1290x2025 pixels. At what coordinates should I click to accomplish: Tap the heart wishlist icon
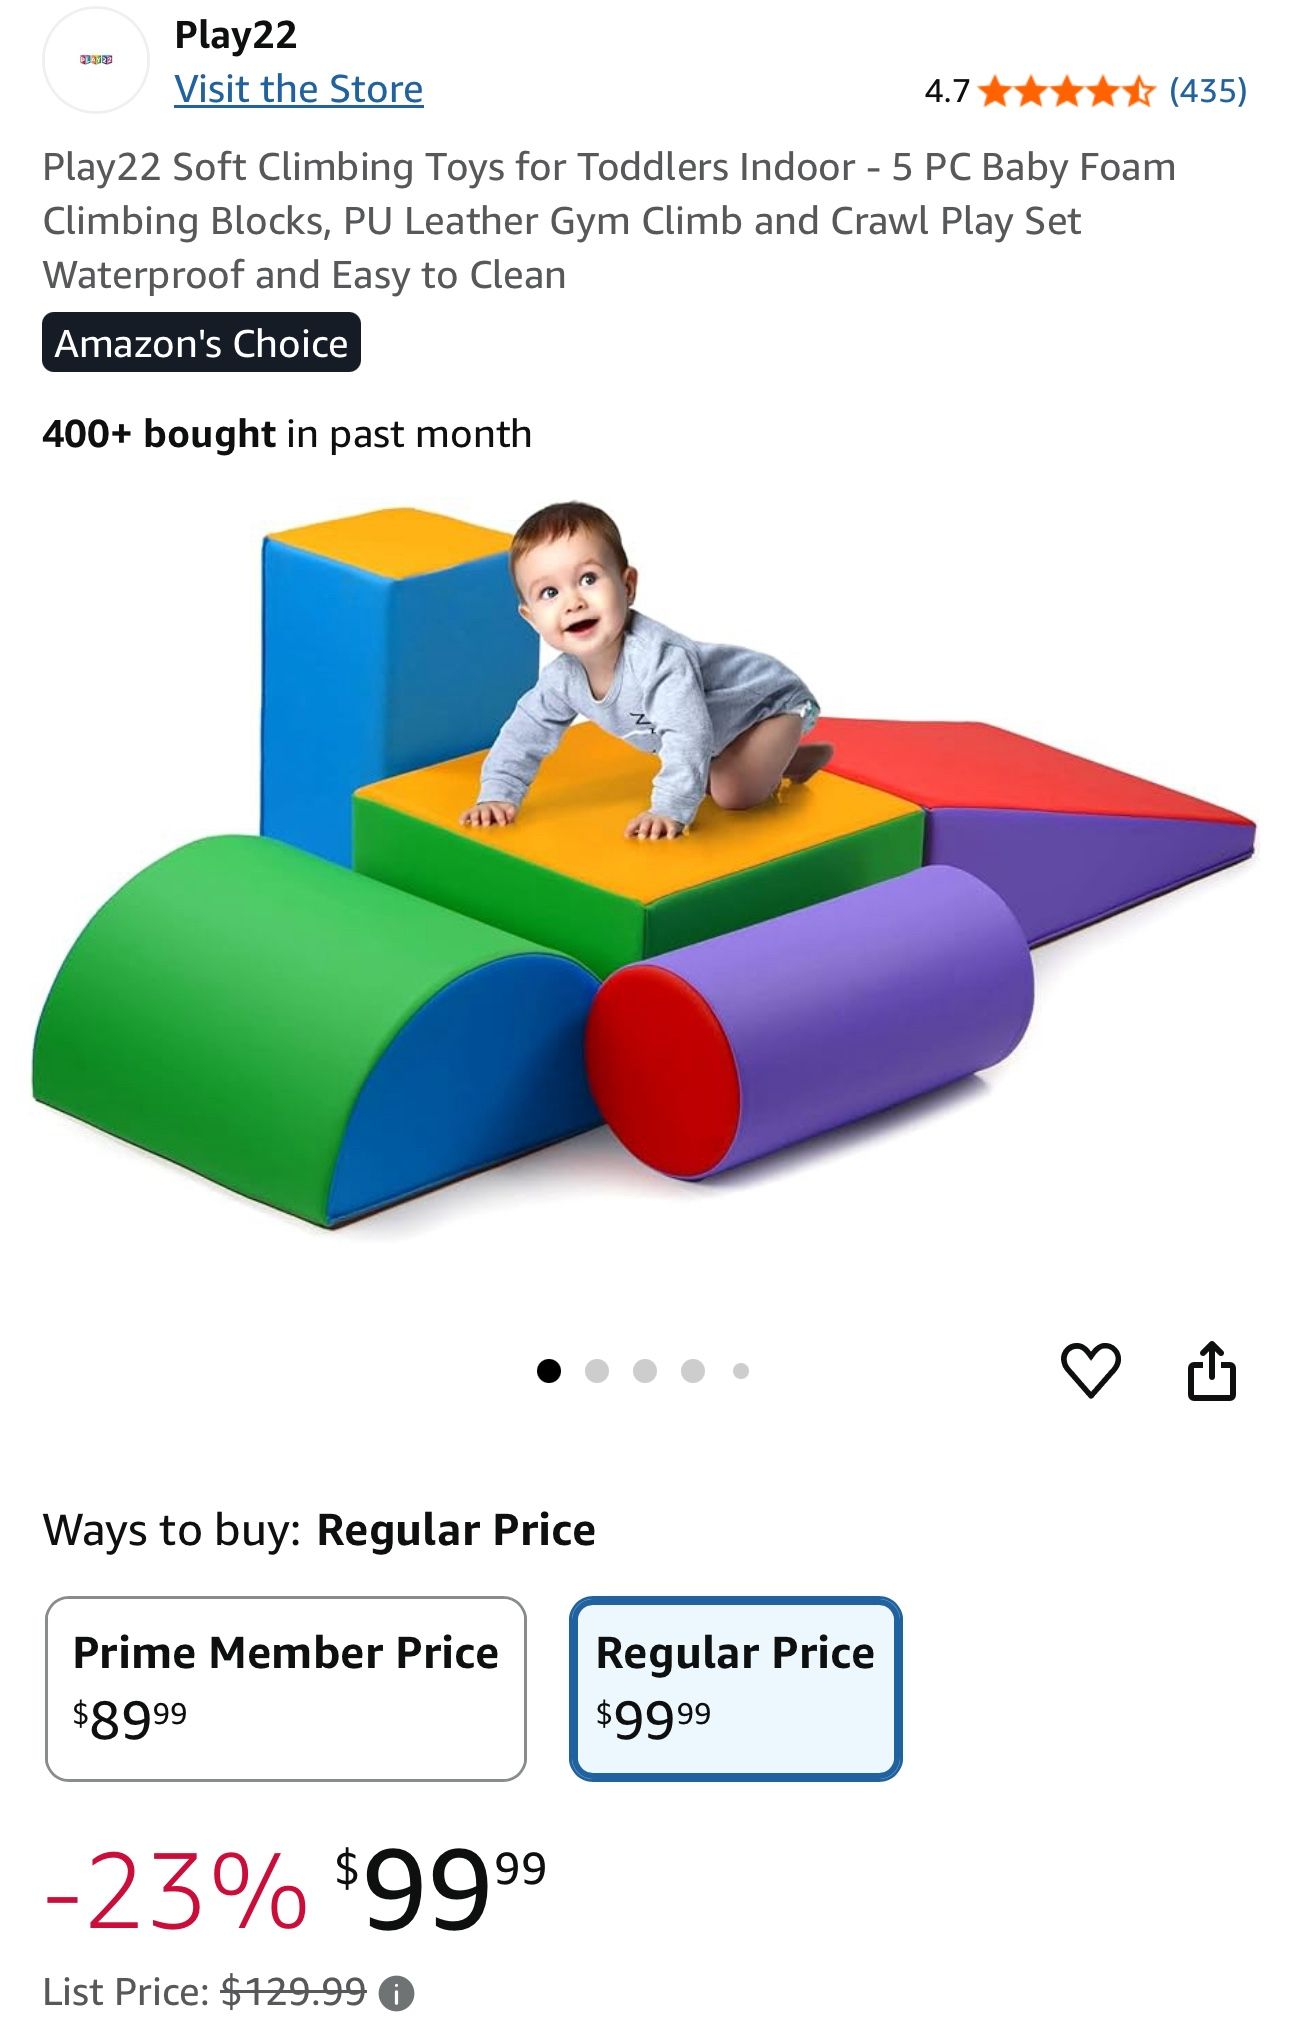coord(1090,1370)
